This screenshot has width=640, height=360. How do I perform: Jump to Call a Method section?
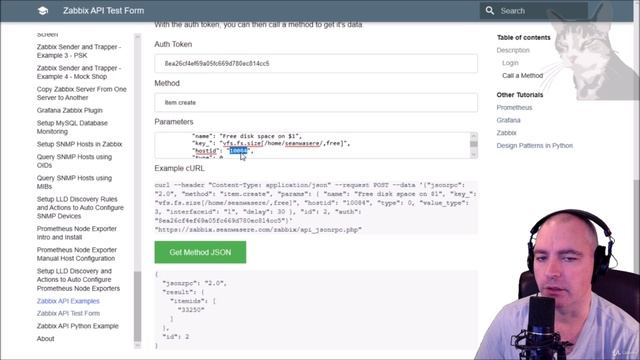pyautogui.click(x=522, y=76)
